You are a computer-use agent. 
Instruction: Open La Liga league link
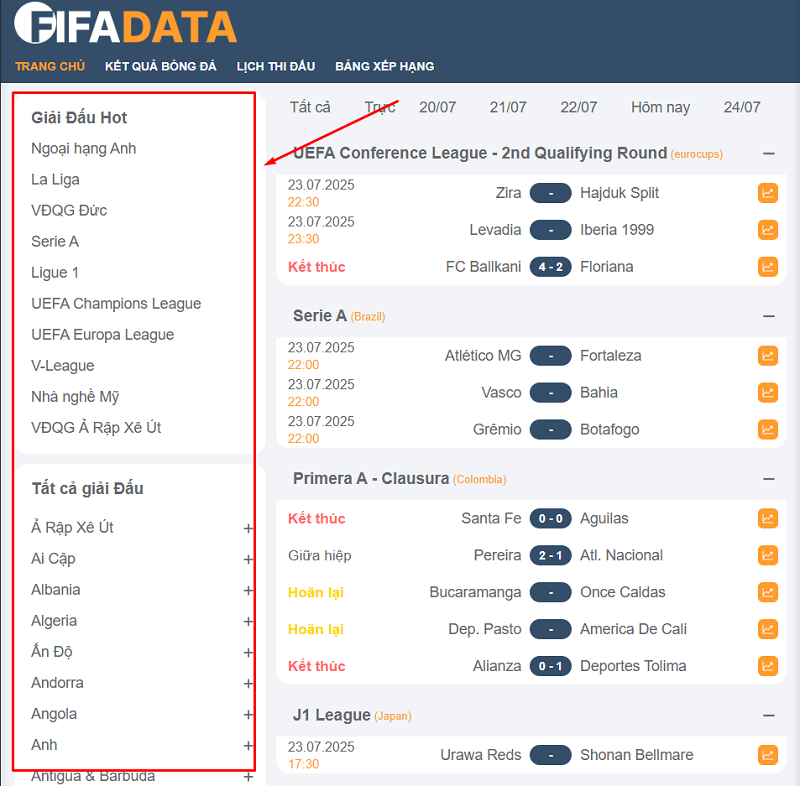pos(55,180)
